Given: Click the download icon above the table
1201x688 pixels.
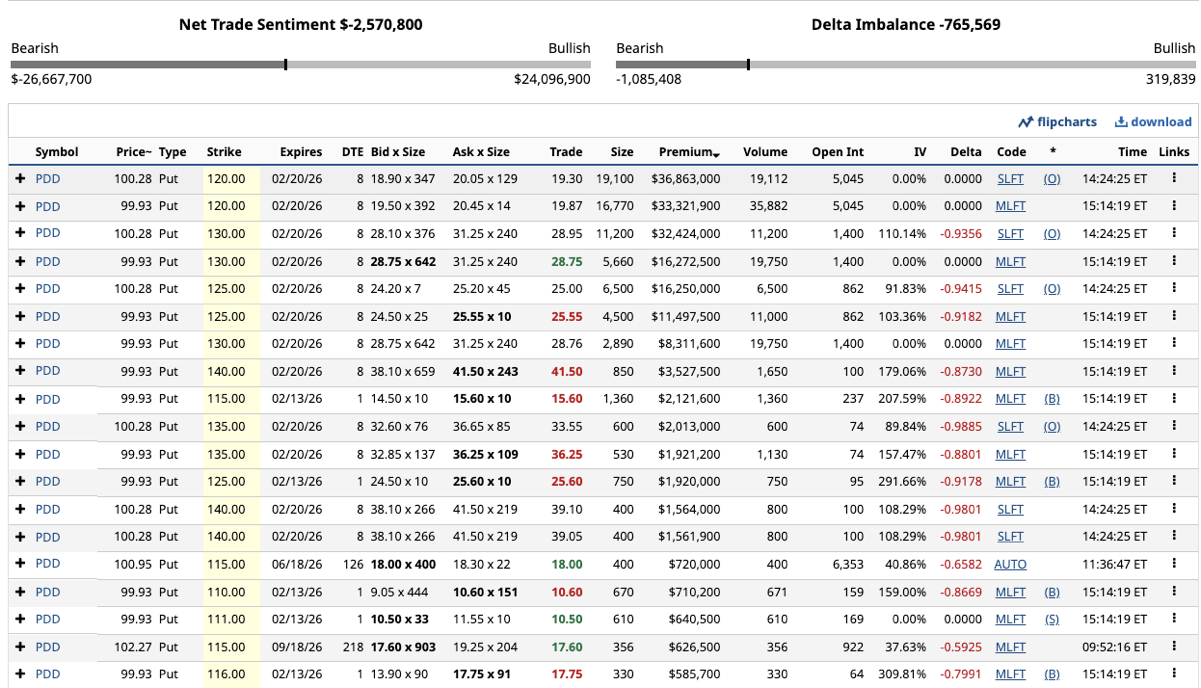Looking at the screenshot, I should tap(1121, 122).
